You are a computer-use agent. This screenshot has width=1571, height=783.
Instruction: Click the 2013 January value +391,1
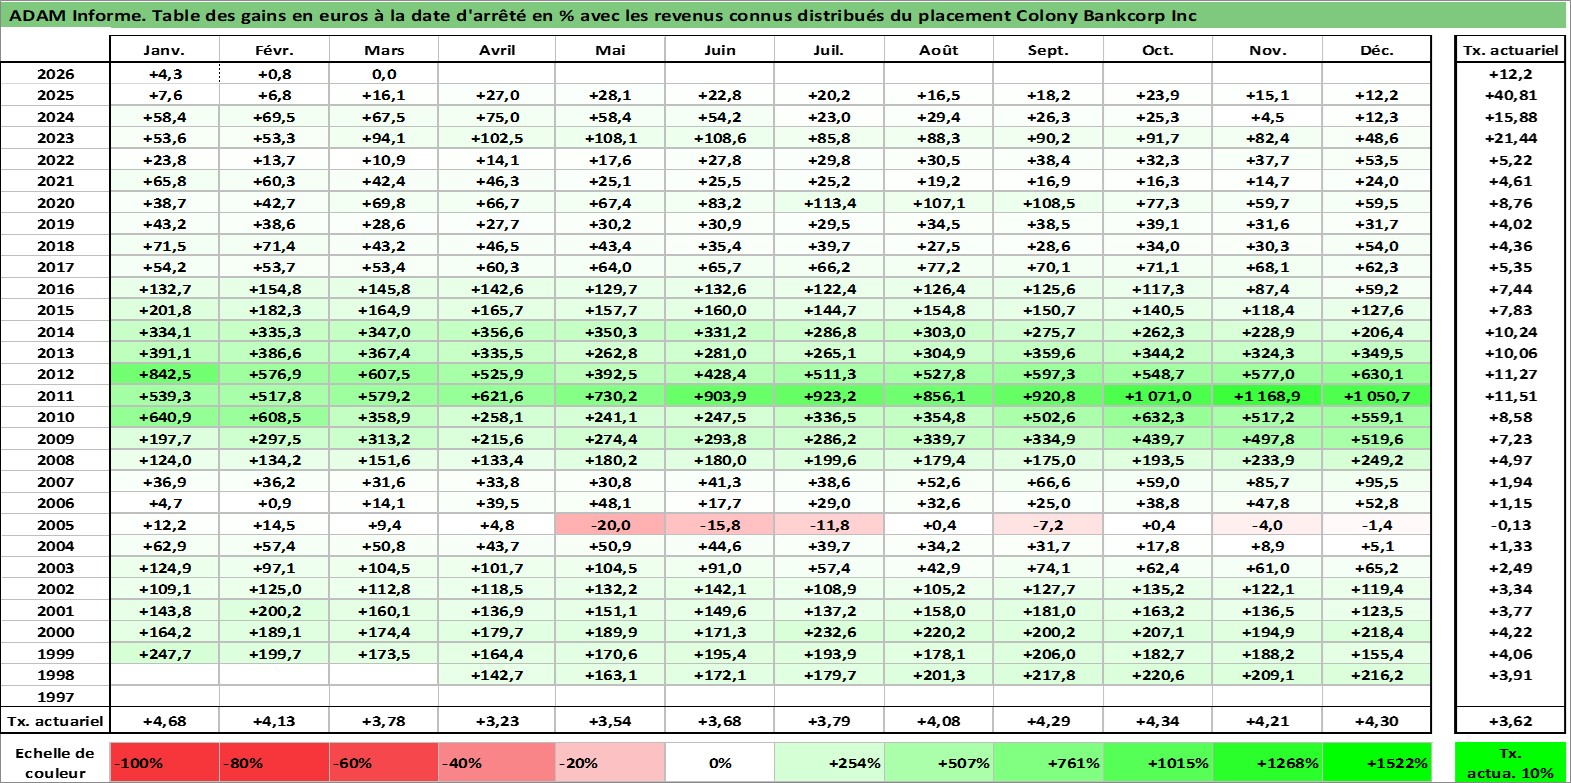(164, 353)
